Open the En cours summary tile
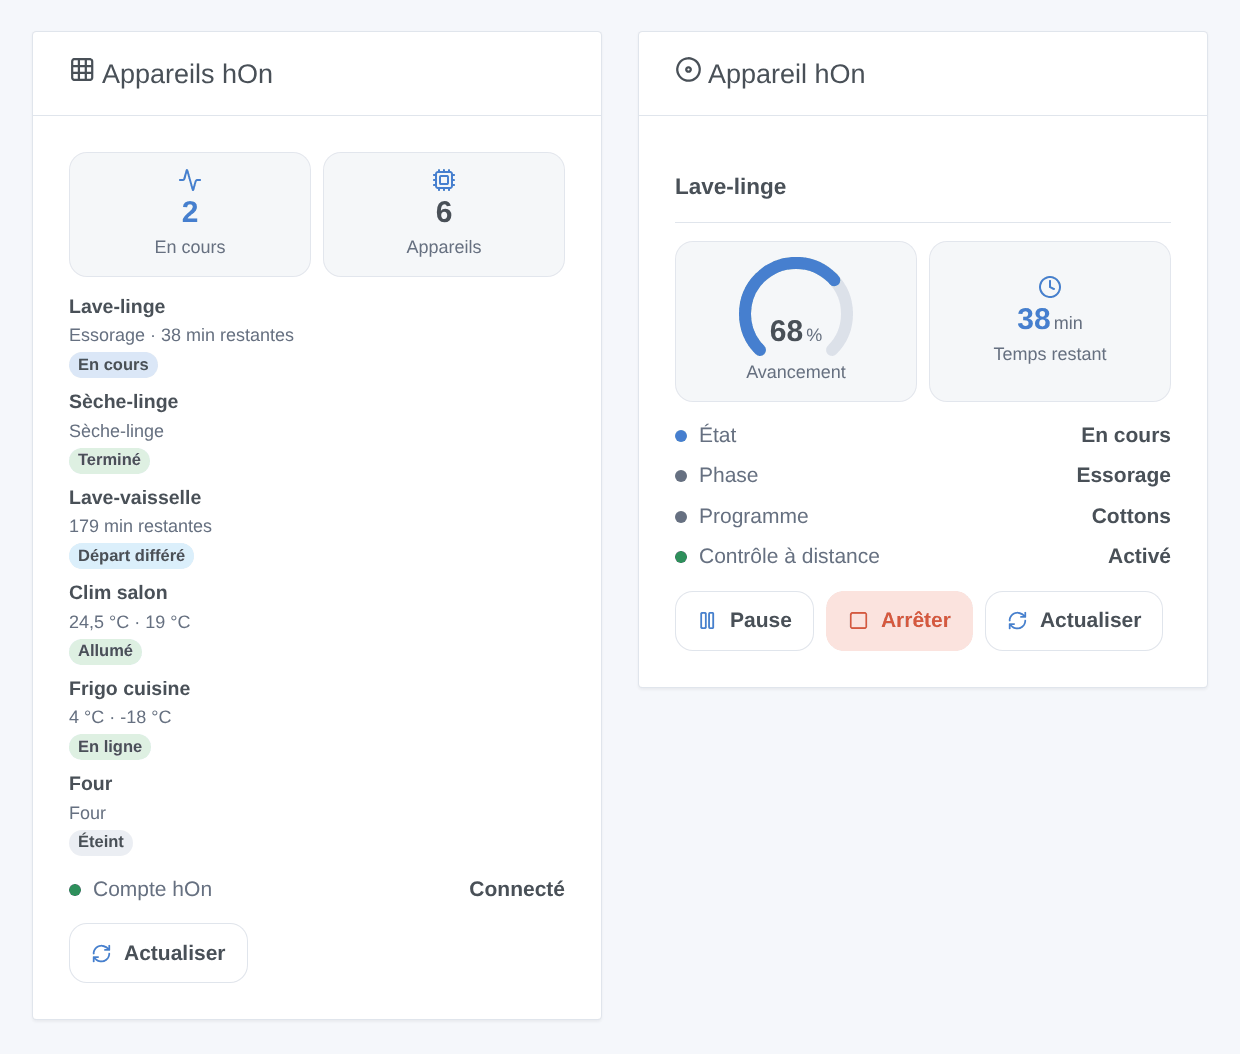 point(190,215)
